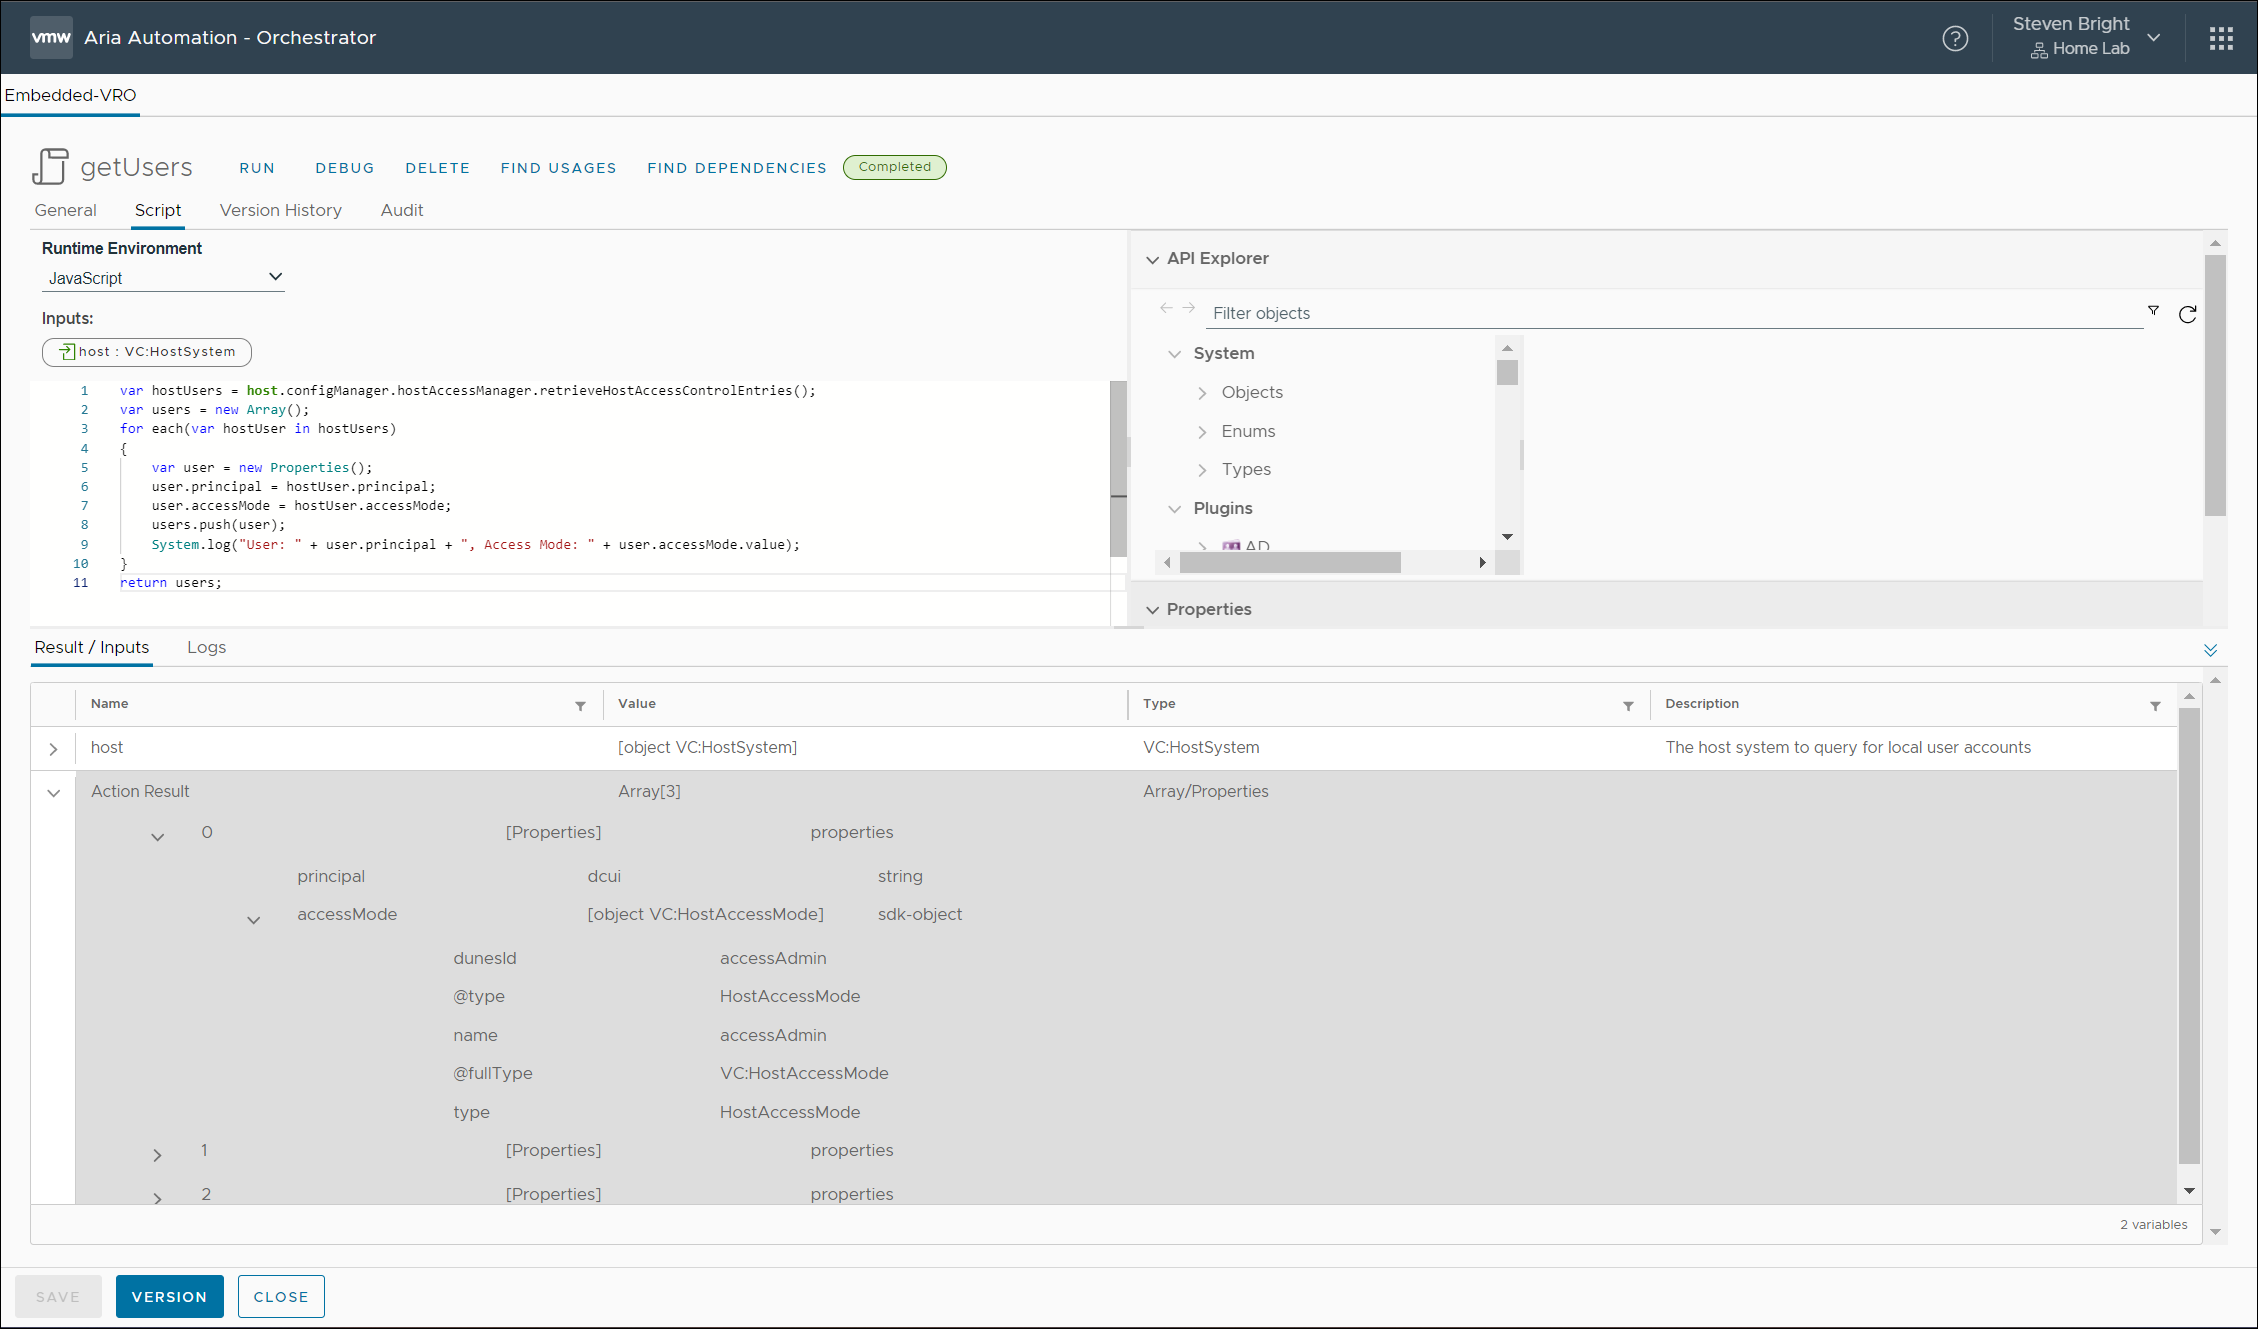Focus the Filter objects input field

[x=1674, y=313]
